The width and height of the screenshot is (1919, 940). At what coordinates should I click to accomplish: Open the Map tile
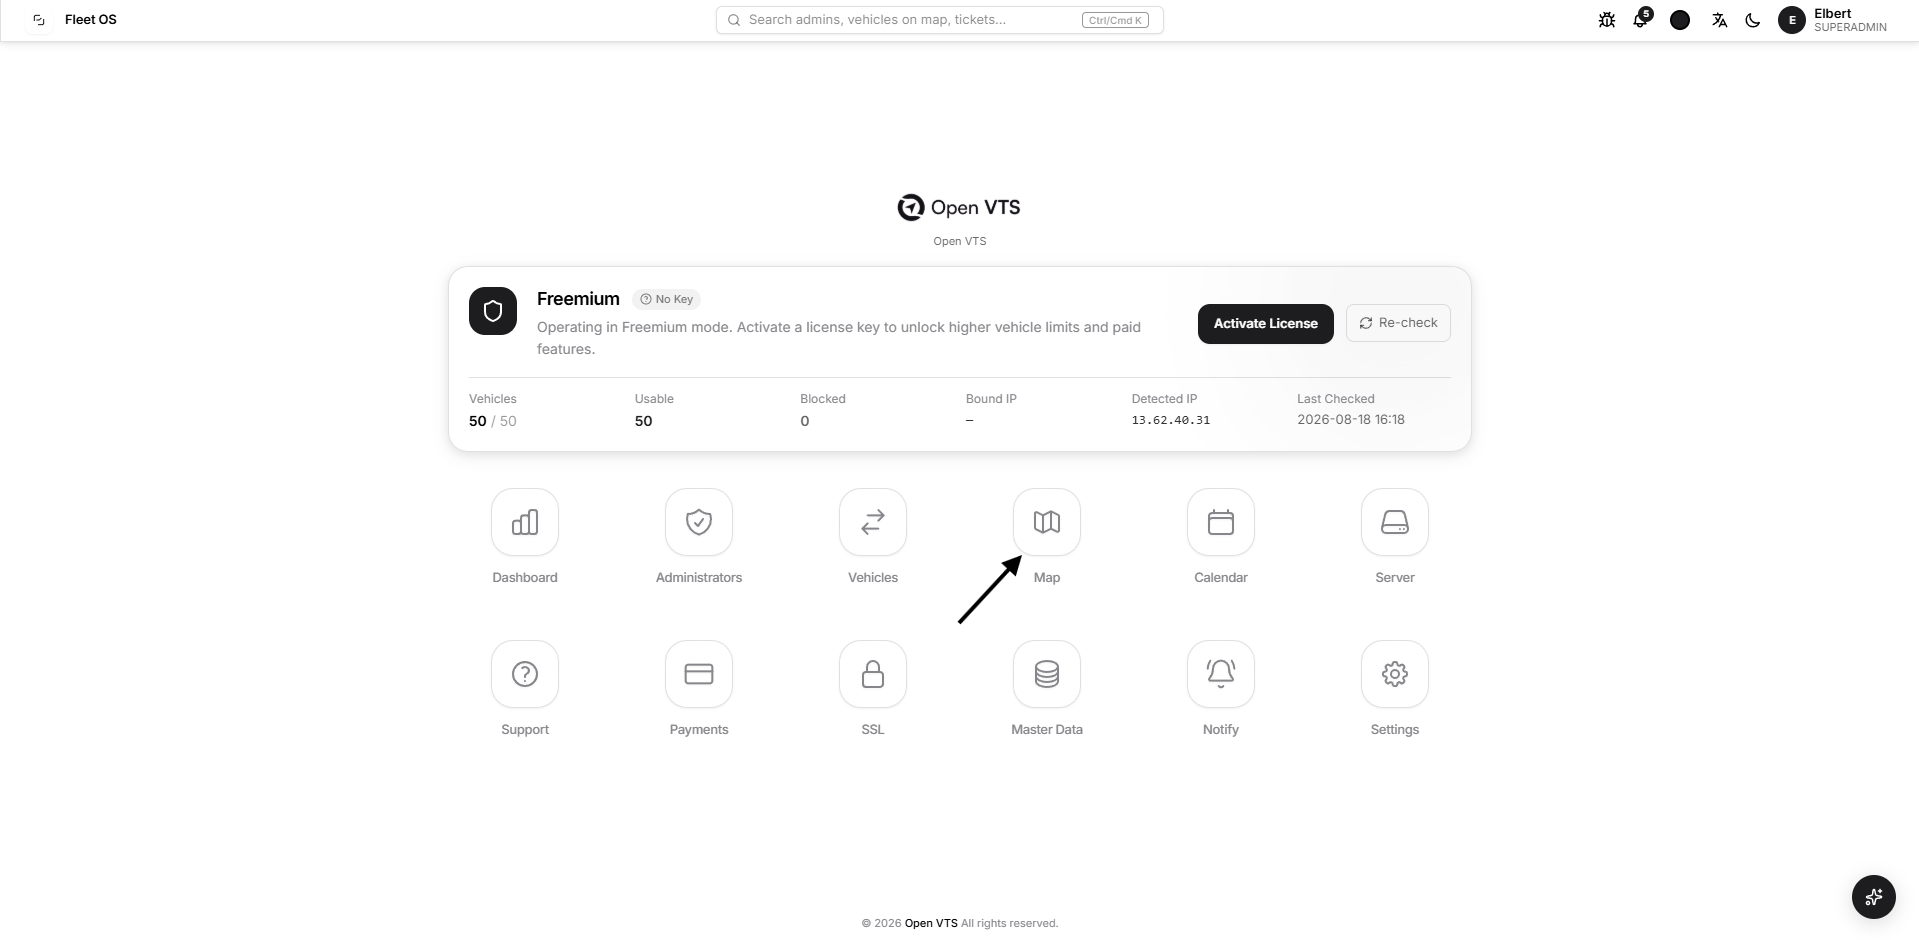click(x=1047, y=522)
